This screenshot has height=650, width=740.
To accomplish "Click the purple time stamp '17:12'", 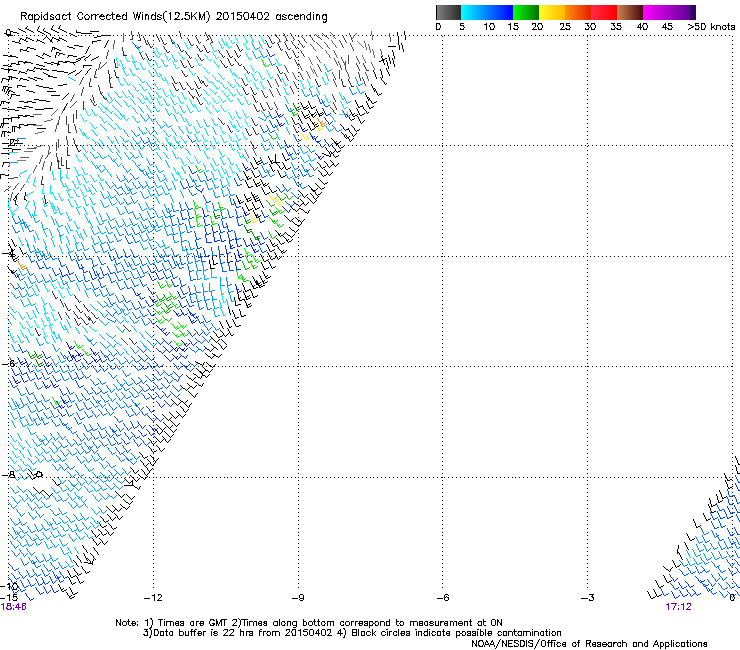I will point(678,607).
